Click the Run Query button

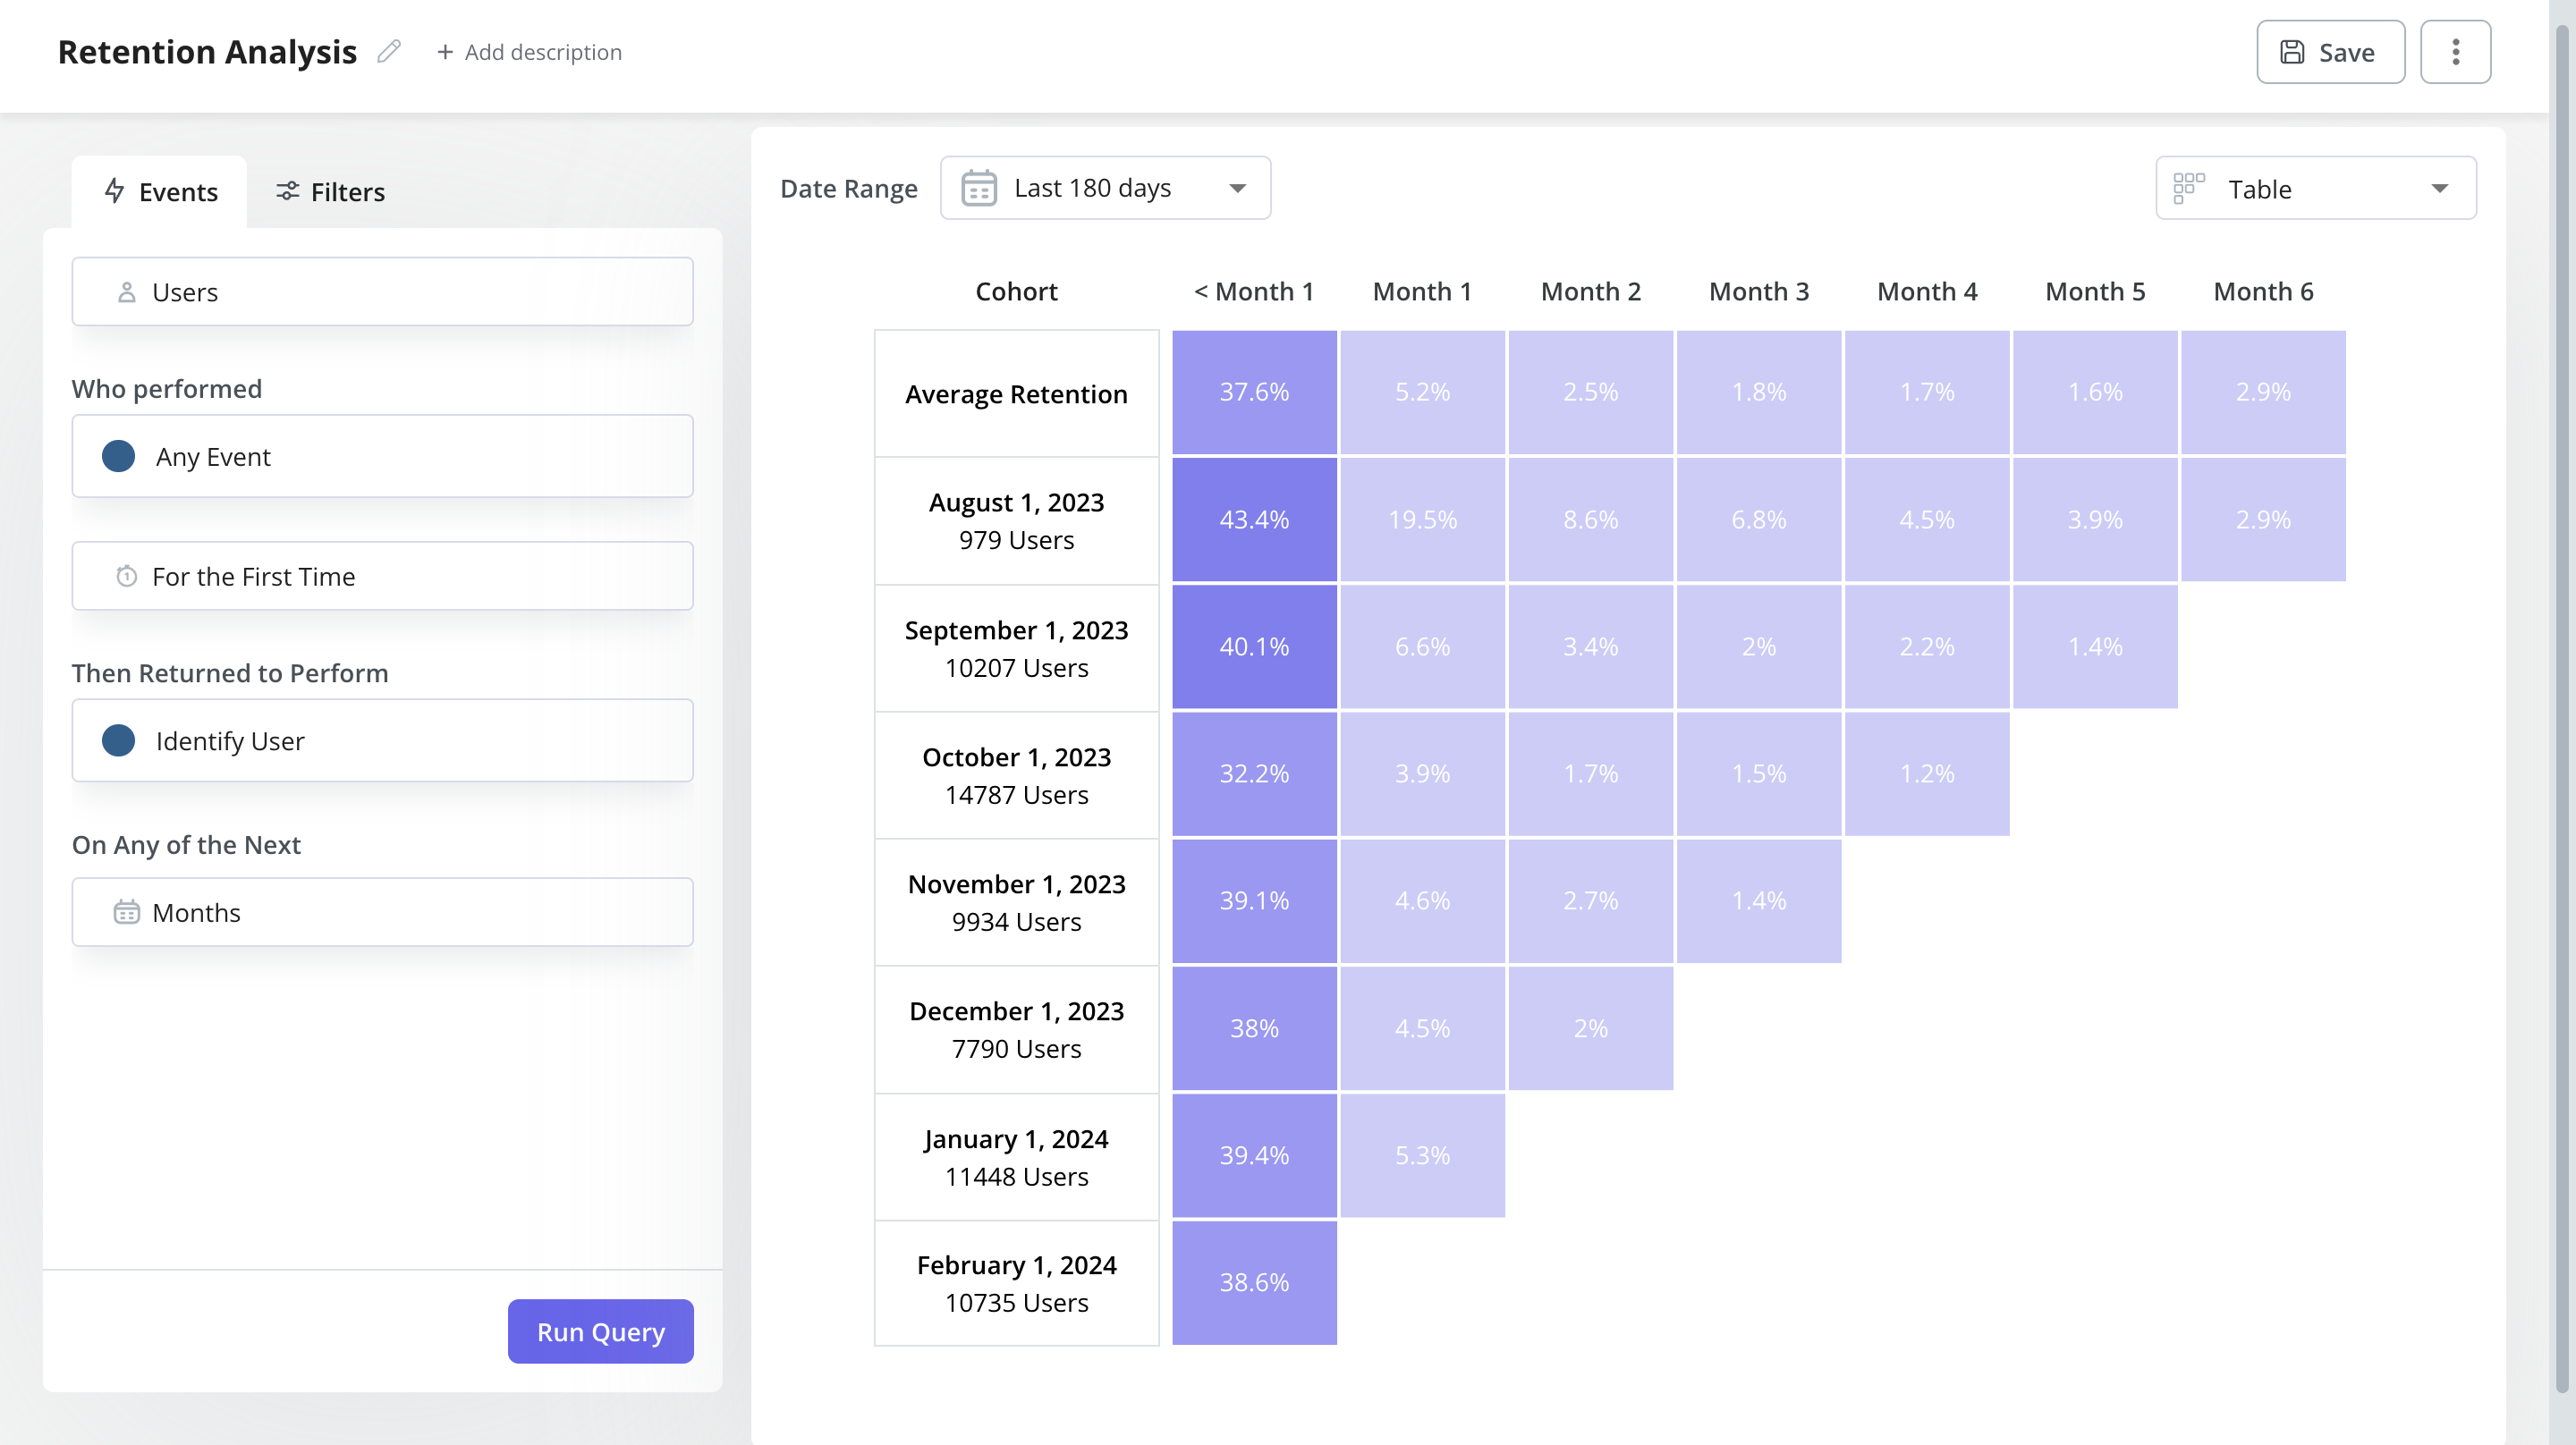coord(600,1331)
